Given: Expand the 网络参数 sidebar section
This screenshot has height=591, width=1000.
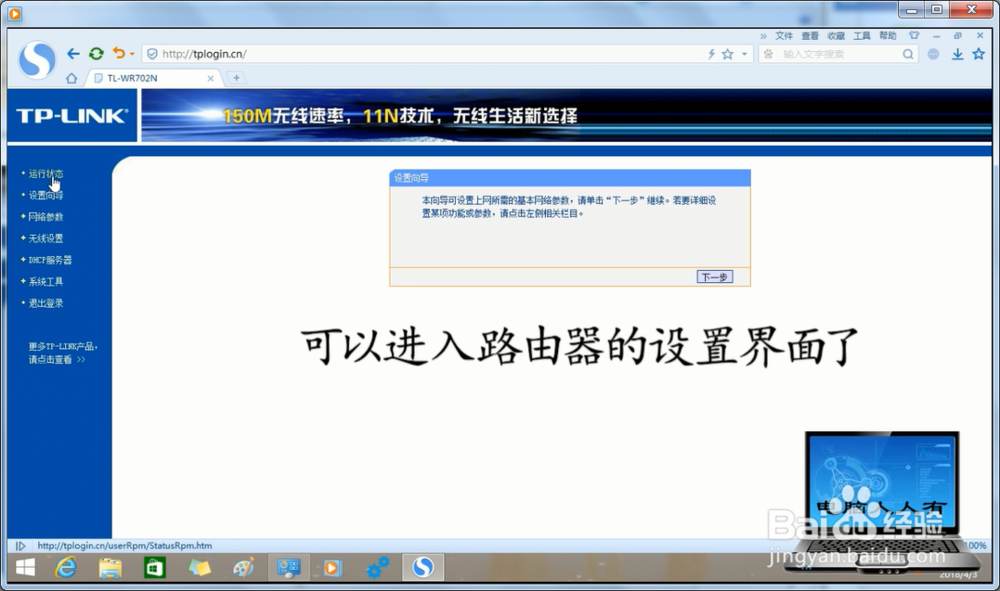Looking at the screenshot, I should coord(45,216).
